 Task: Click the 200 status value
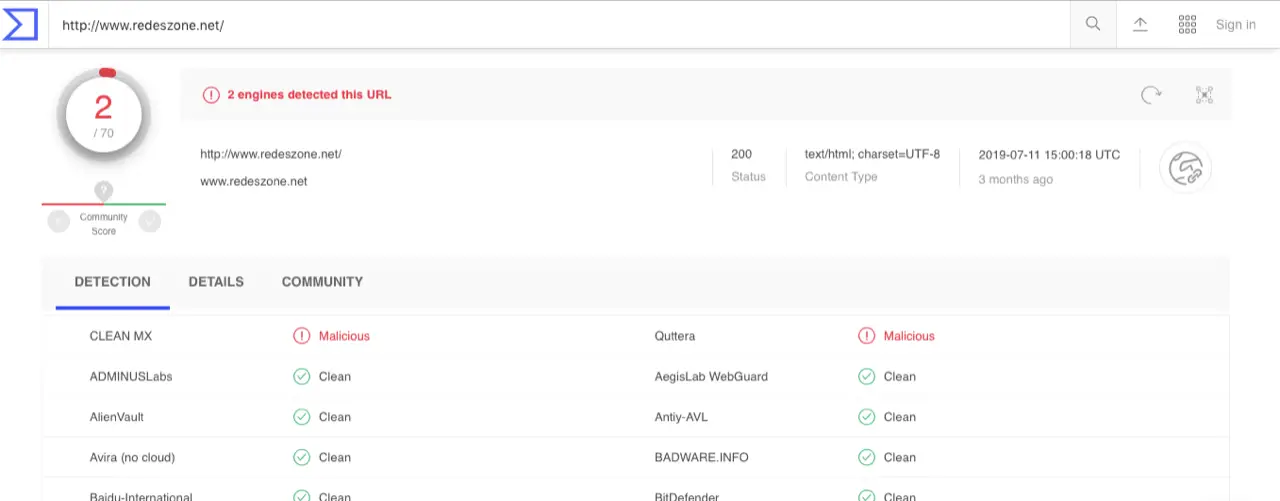[741, 154]
